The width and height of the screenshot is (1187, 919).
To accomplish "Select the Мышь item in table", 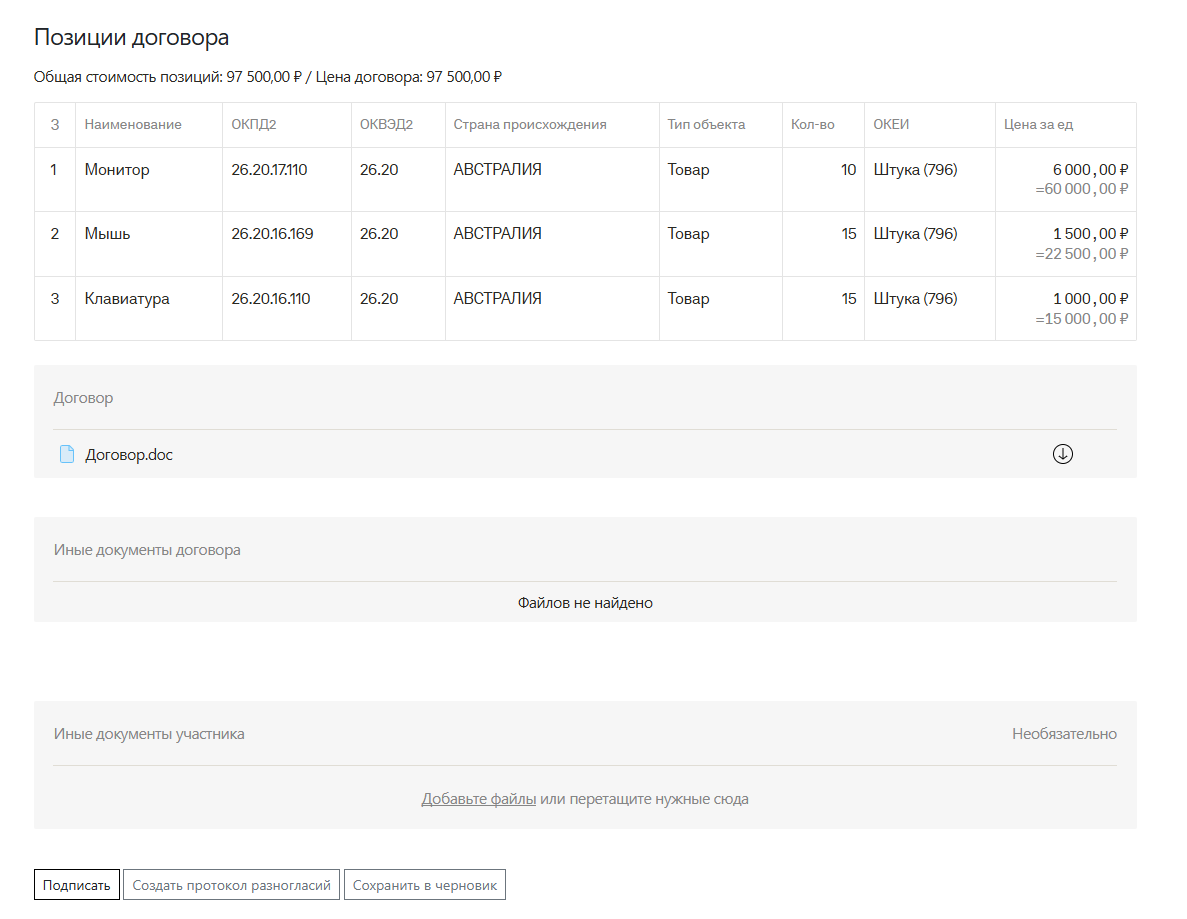I will click(107, 234).
